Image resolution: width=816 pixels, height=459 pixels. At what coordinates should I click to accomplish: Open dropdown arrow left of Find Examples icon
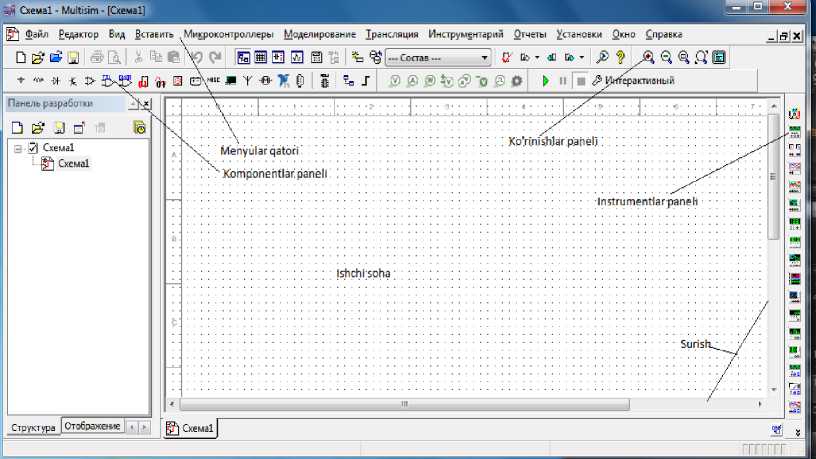point(582,57)
